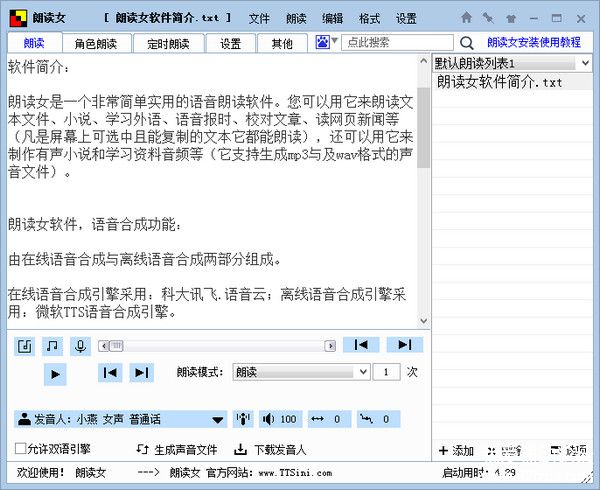Image resolution: width=600 pixels, height=490 pixels.
Task: Open the 格式 menu
Action: [369, 19]
